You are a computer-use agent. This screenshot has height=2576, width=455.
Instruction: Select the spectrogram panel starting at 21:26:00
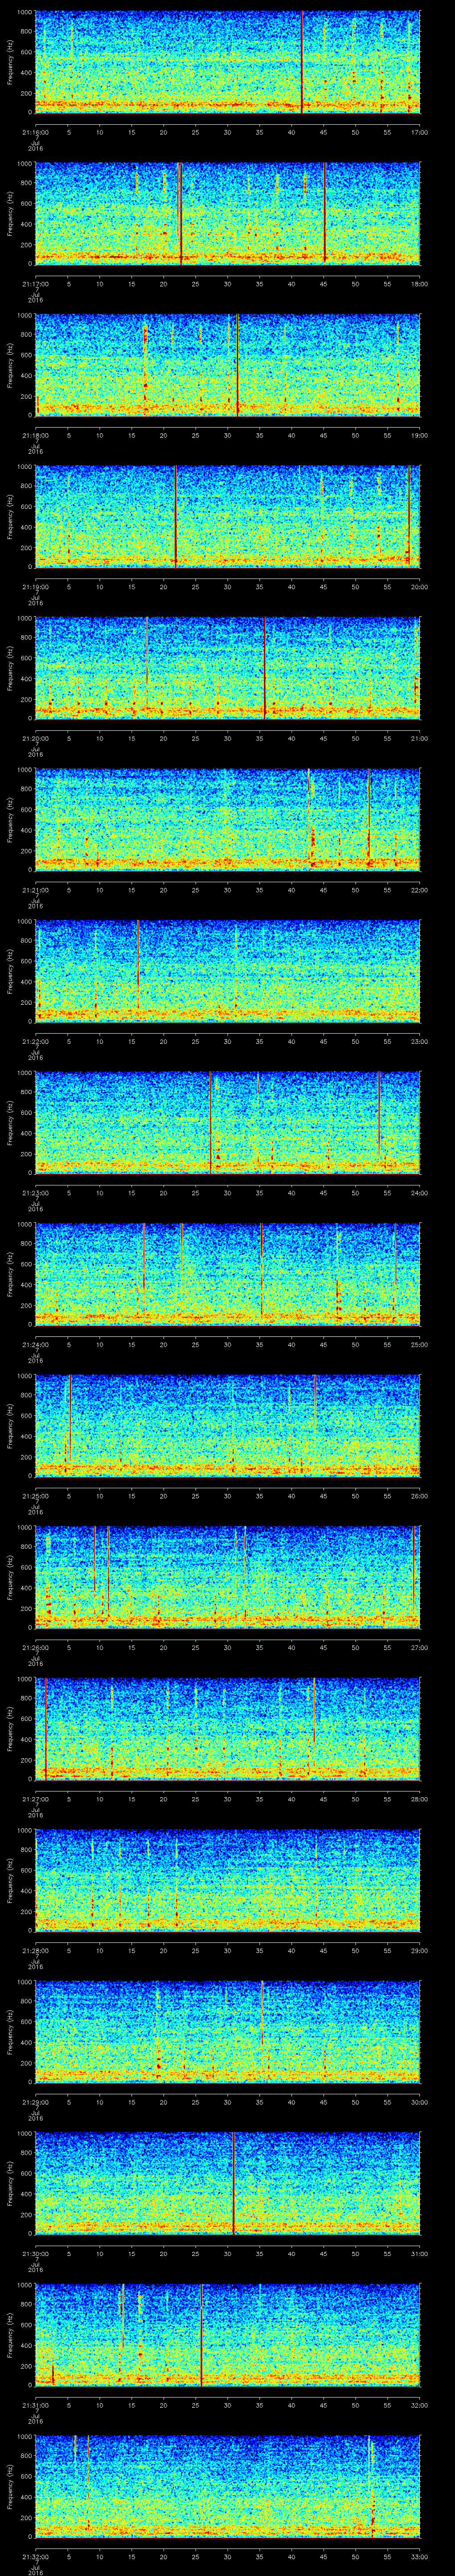tap(227, 1578)
